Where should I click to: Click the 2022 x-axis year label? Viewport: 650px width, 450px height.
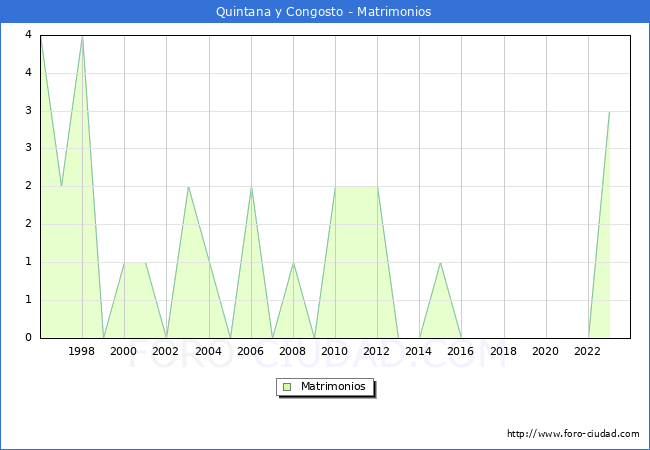pos(587,351)
